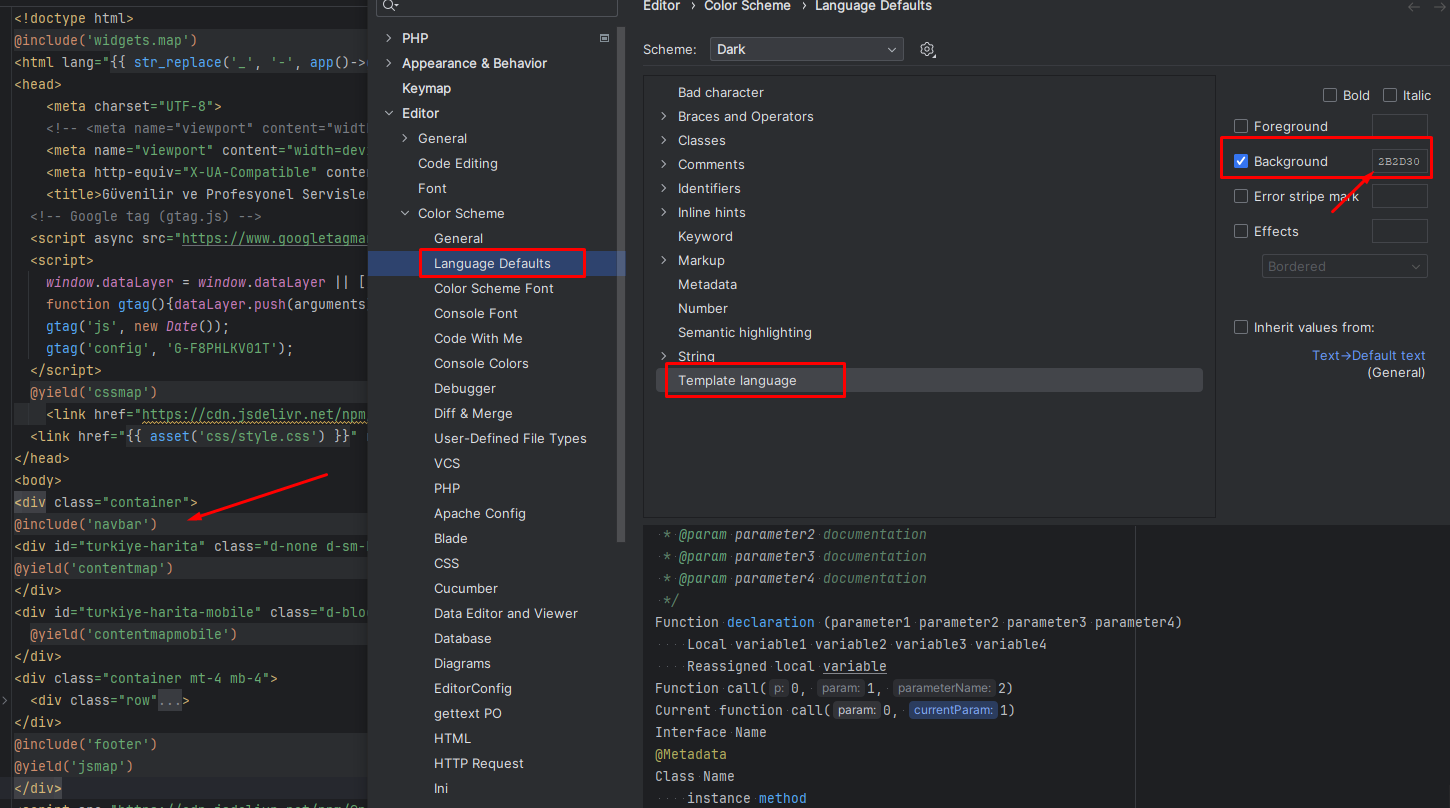This screenshot has width=1450, height=808.
Task: Expand the Classes category
Action: 663,140
